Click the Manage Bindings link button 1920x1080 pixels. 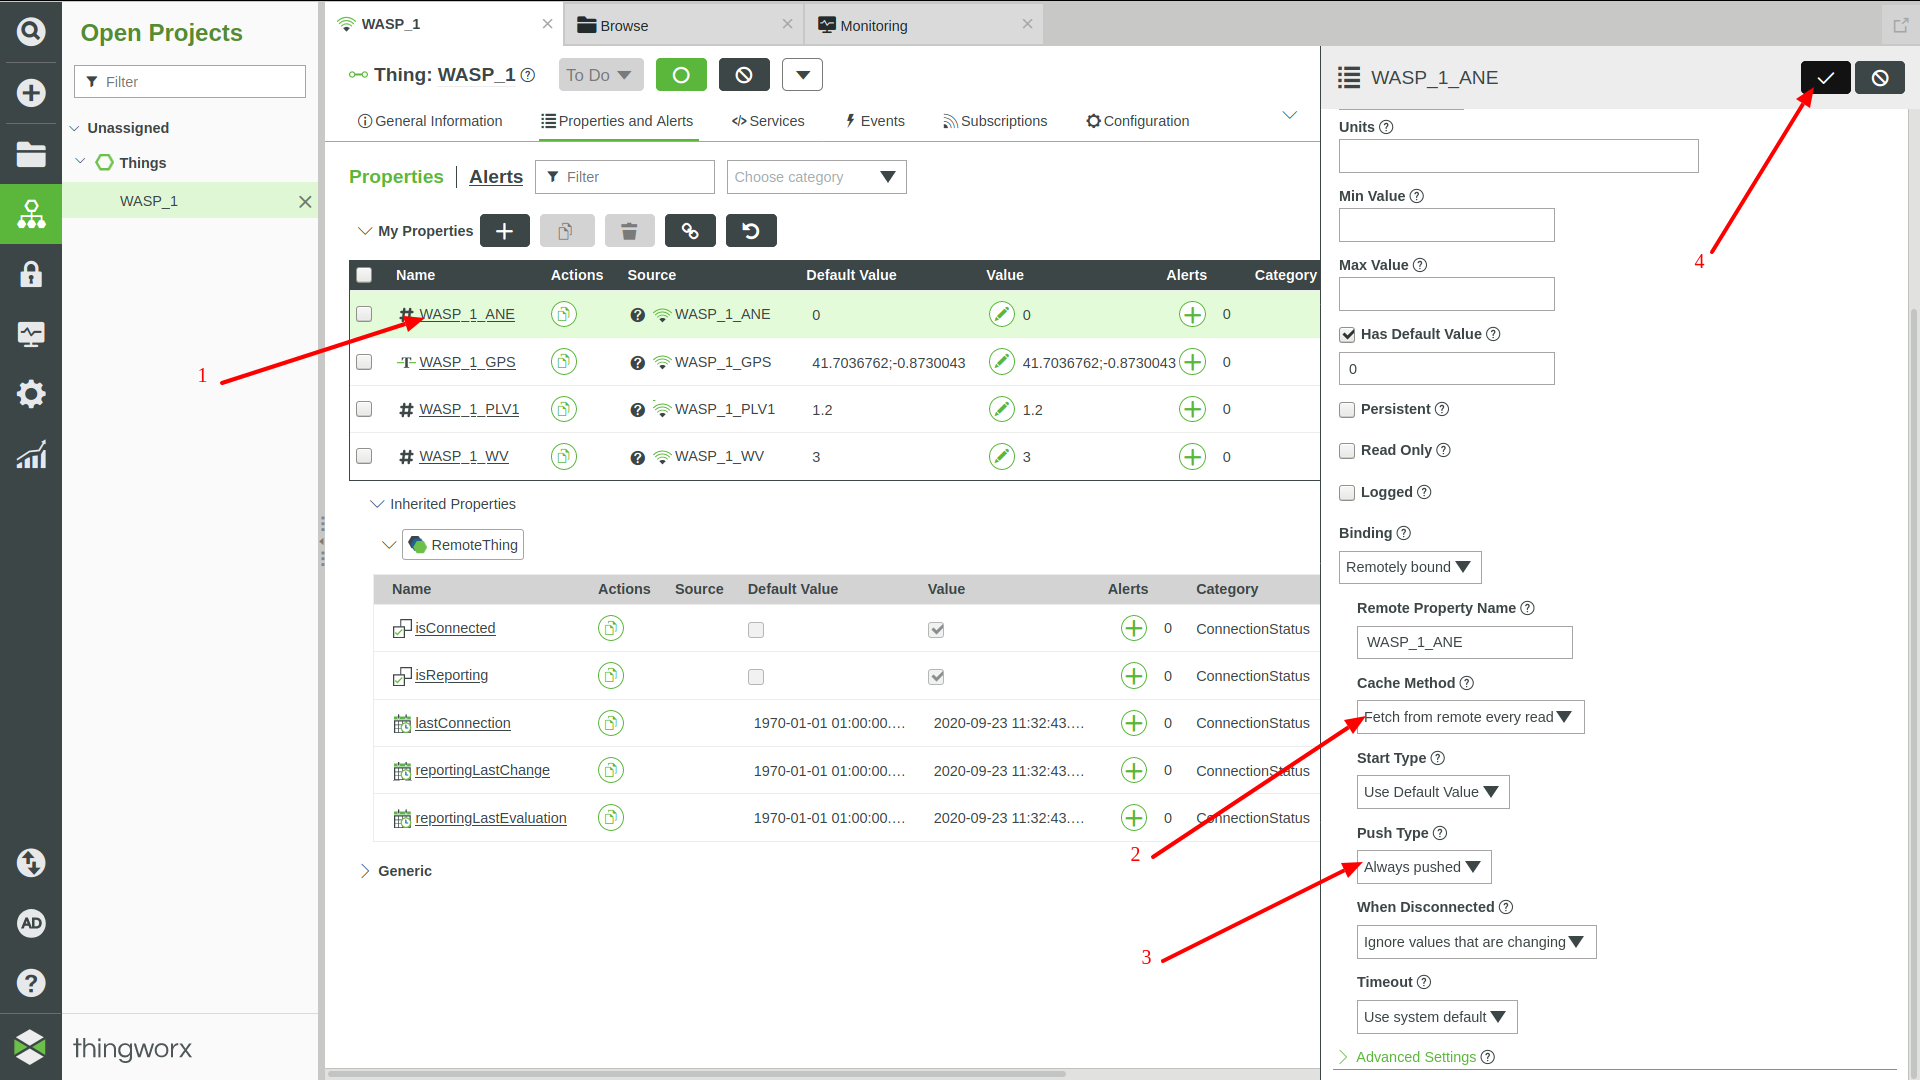[x=690, y=231]
